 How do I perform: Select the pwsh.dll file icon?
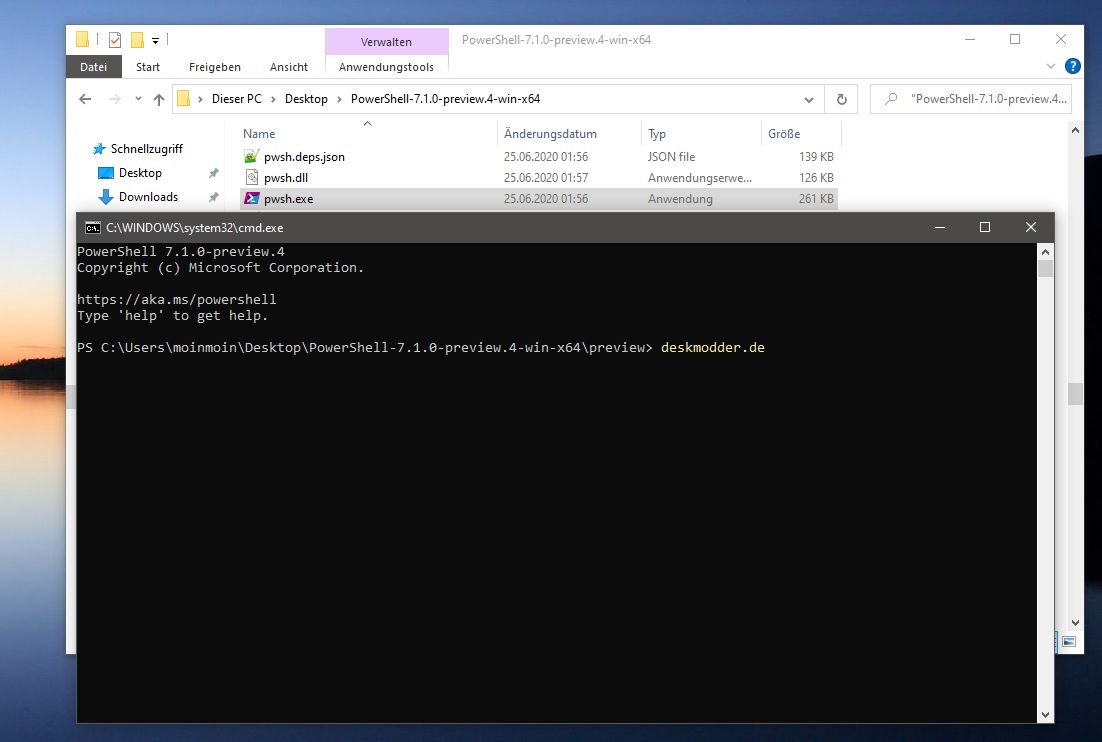[x=252, y=178]
